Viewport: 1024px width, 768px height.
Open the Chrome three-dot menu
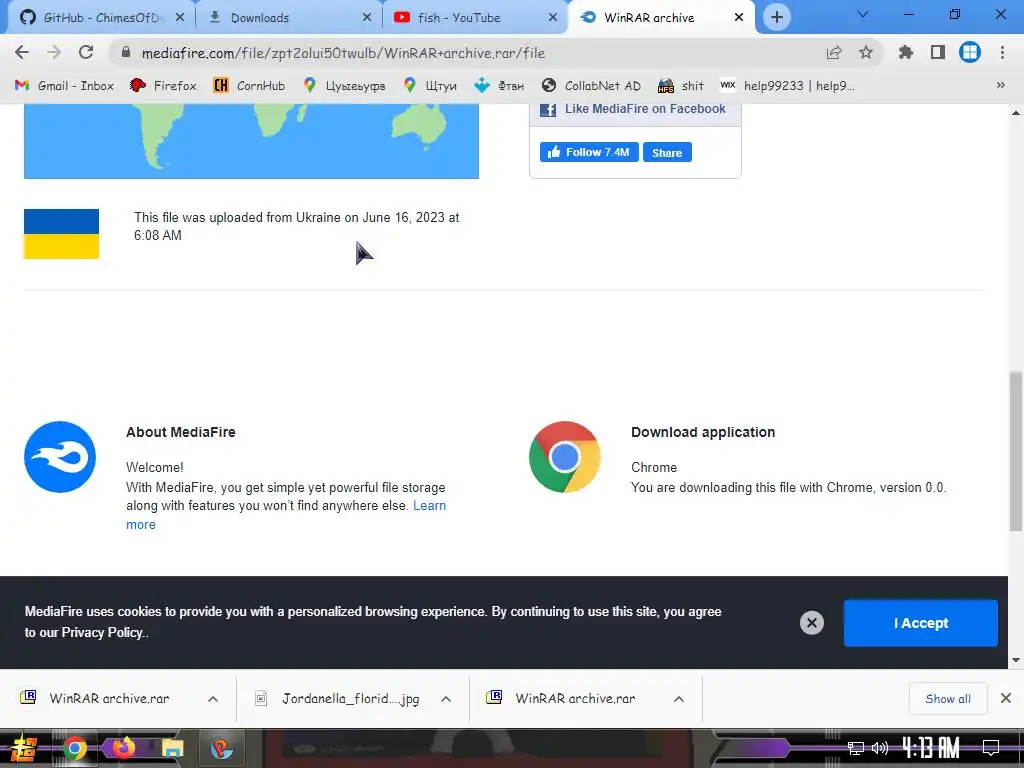pyautogui.click(x=1002, y=52)
